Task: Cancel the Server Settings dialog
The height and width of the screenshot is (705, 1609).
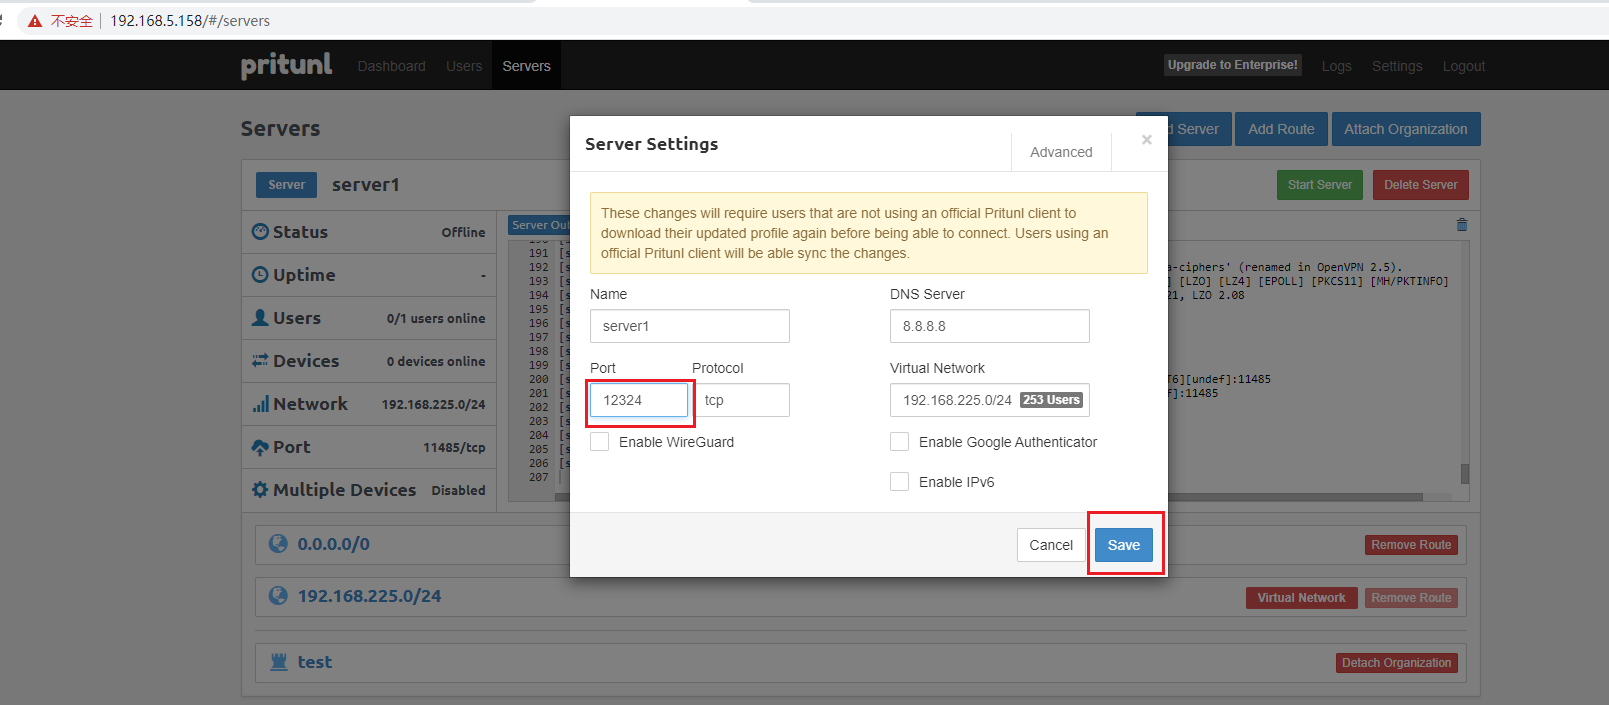Action: coord(1051,545)
